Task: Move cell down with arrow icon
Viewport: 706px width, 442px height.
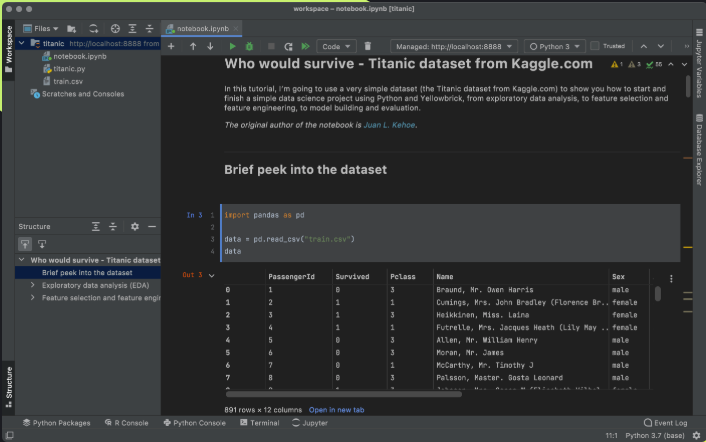Action: (x=210, y=46)
